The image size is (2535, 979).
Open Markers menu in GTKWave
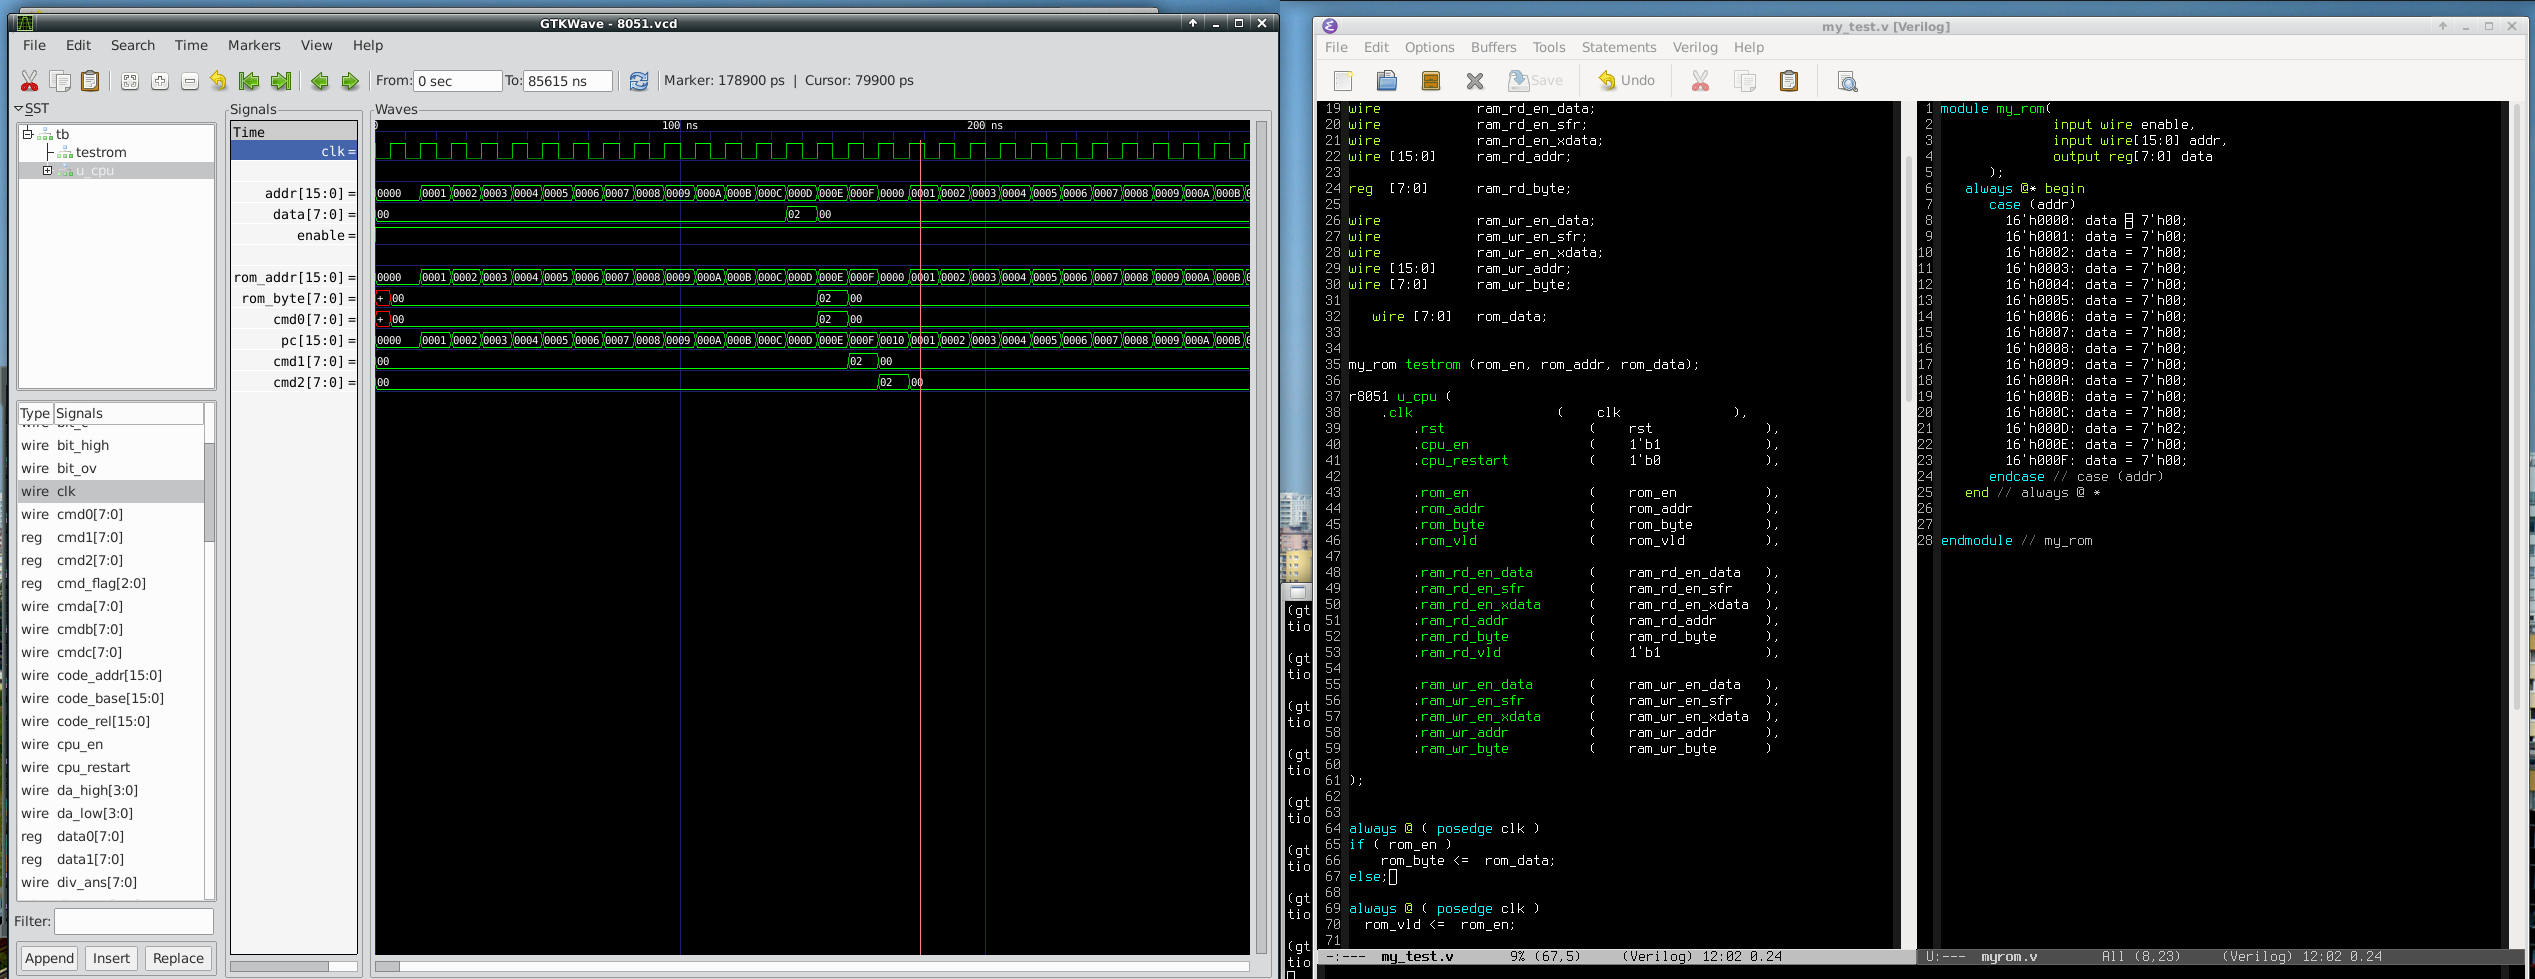(254, 45)
